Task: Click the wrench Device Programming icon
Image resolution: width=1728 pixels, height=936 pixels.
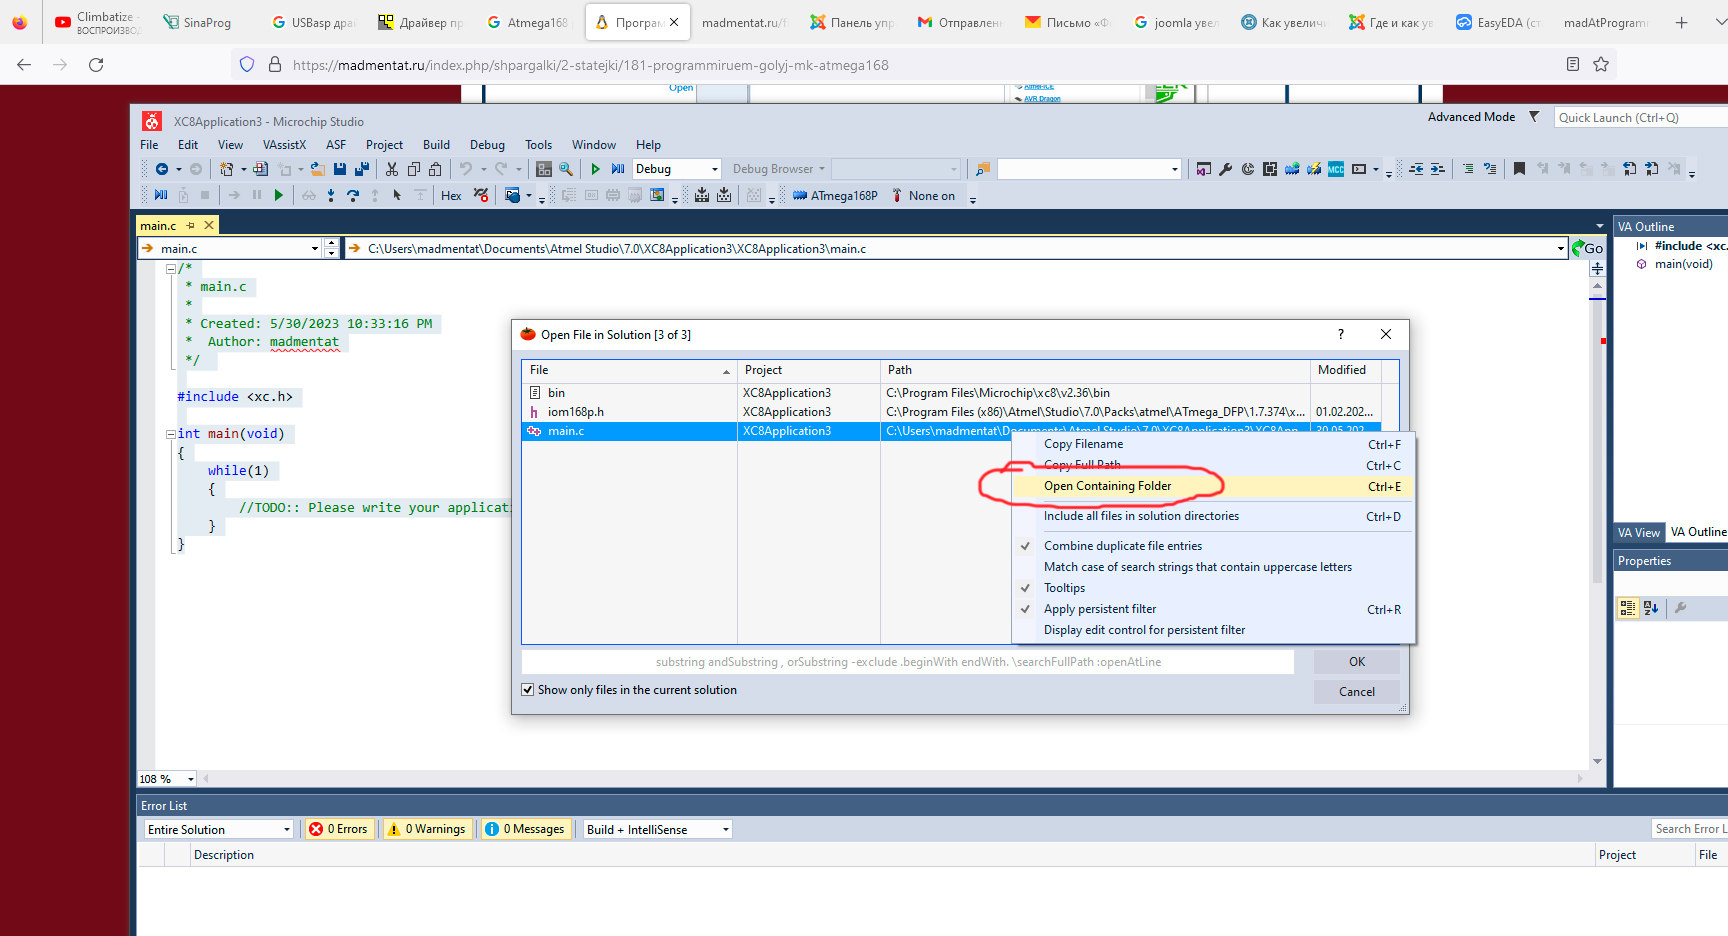Action: (x=1225, y=169)
